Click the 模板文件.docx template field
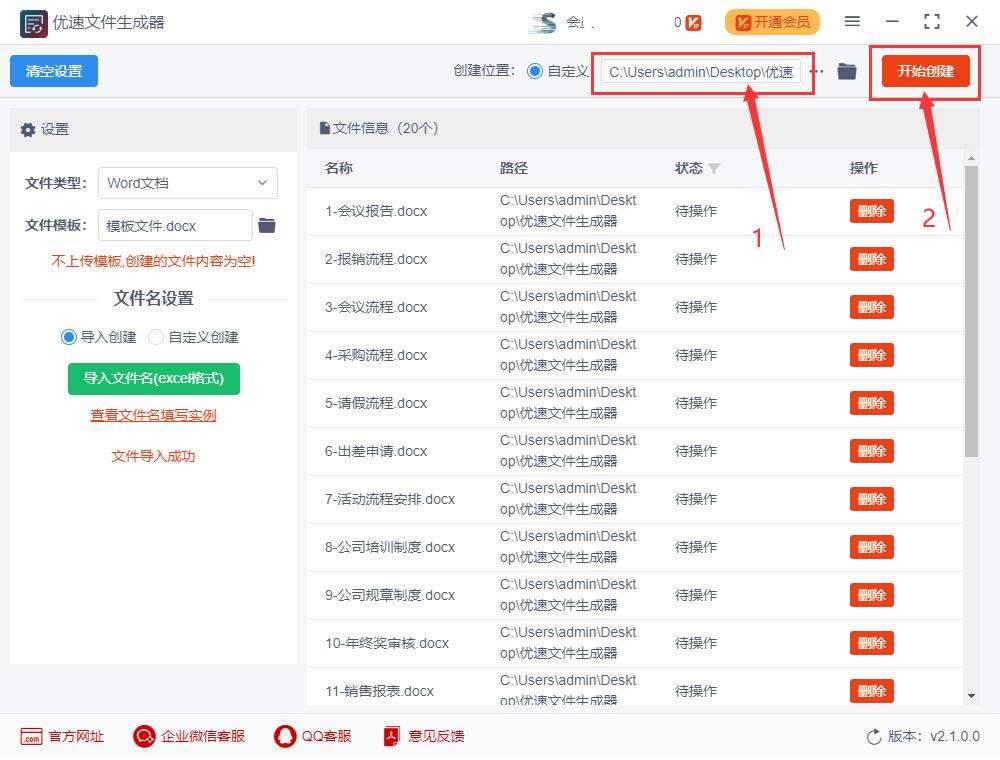Image resolution: width=1000 pixels, height=760 pixels. [175, 225]
